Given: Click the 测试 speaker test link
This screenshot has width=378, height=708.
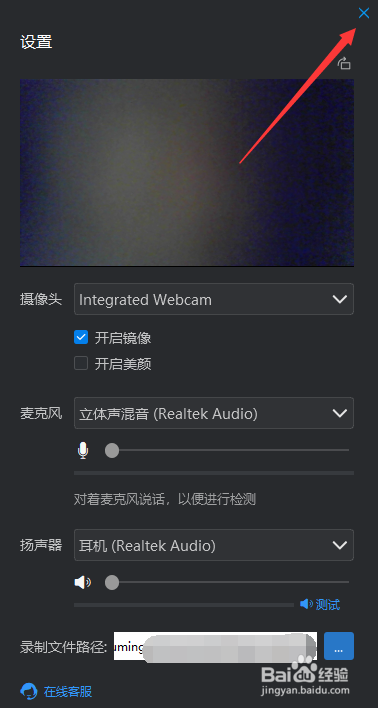Looking at the screenshot, I should 328,604.
